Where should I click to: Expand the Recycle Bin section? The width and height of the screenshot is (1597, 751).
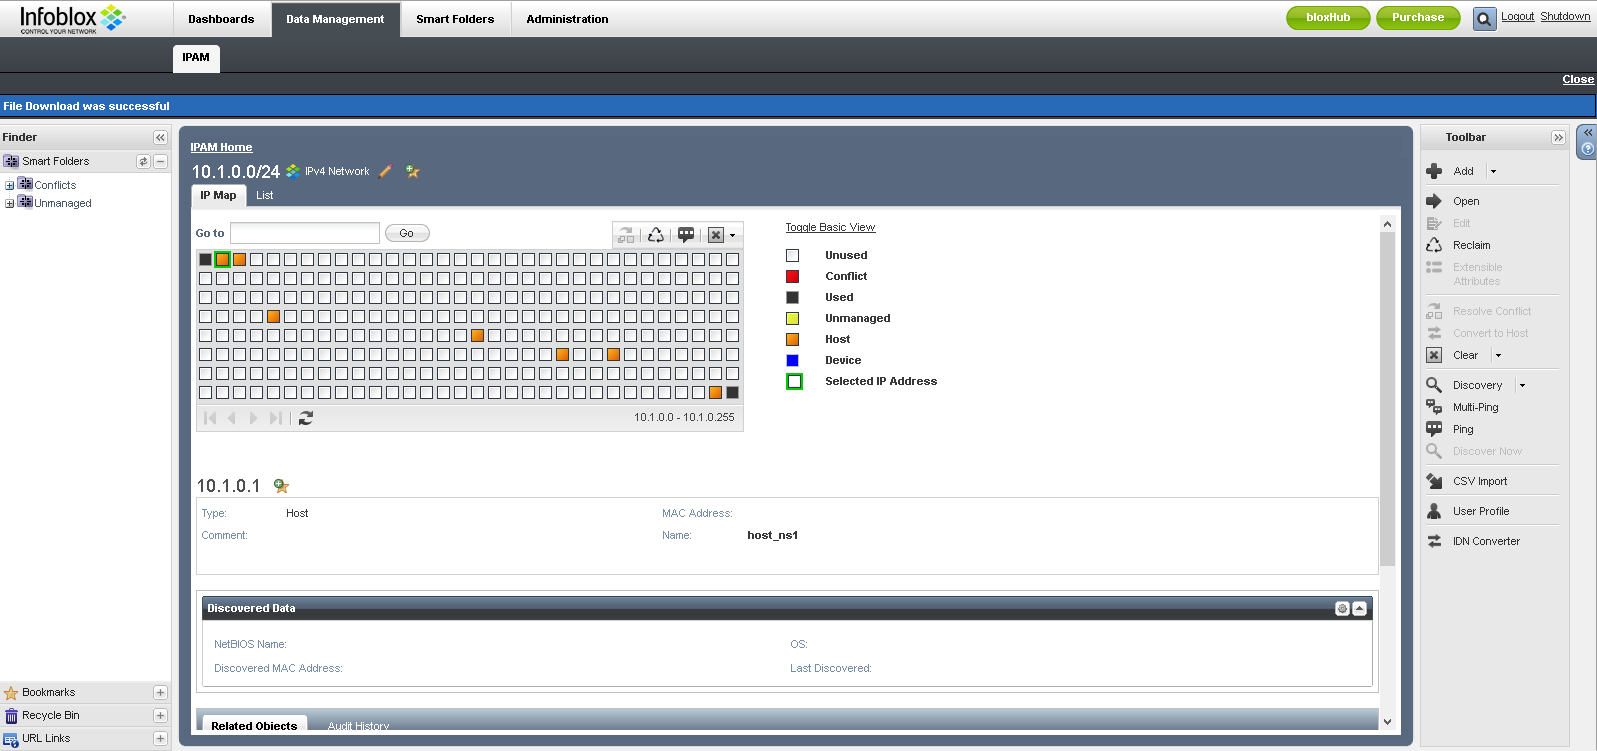[x=160, y=715]
